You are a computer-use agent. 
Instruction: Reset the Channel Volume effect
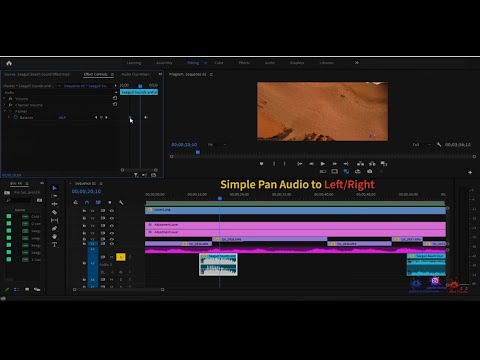[115, 104]
